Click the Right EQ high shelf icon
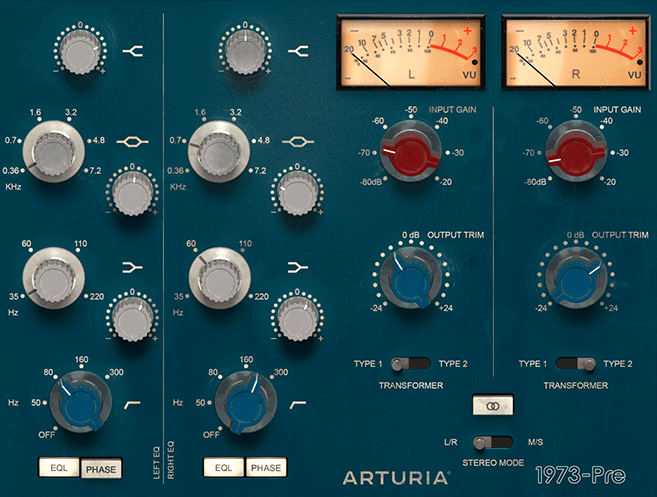This screenshot has width=657, height=497. (x=298, y=52)
